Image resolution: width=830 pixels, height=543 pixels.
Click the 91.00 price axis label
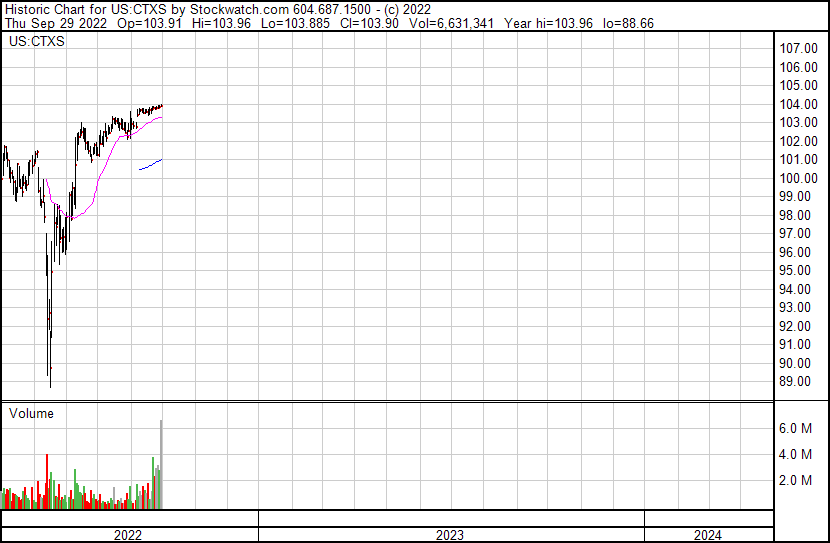[x=795, y=345]
